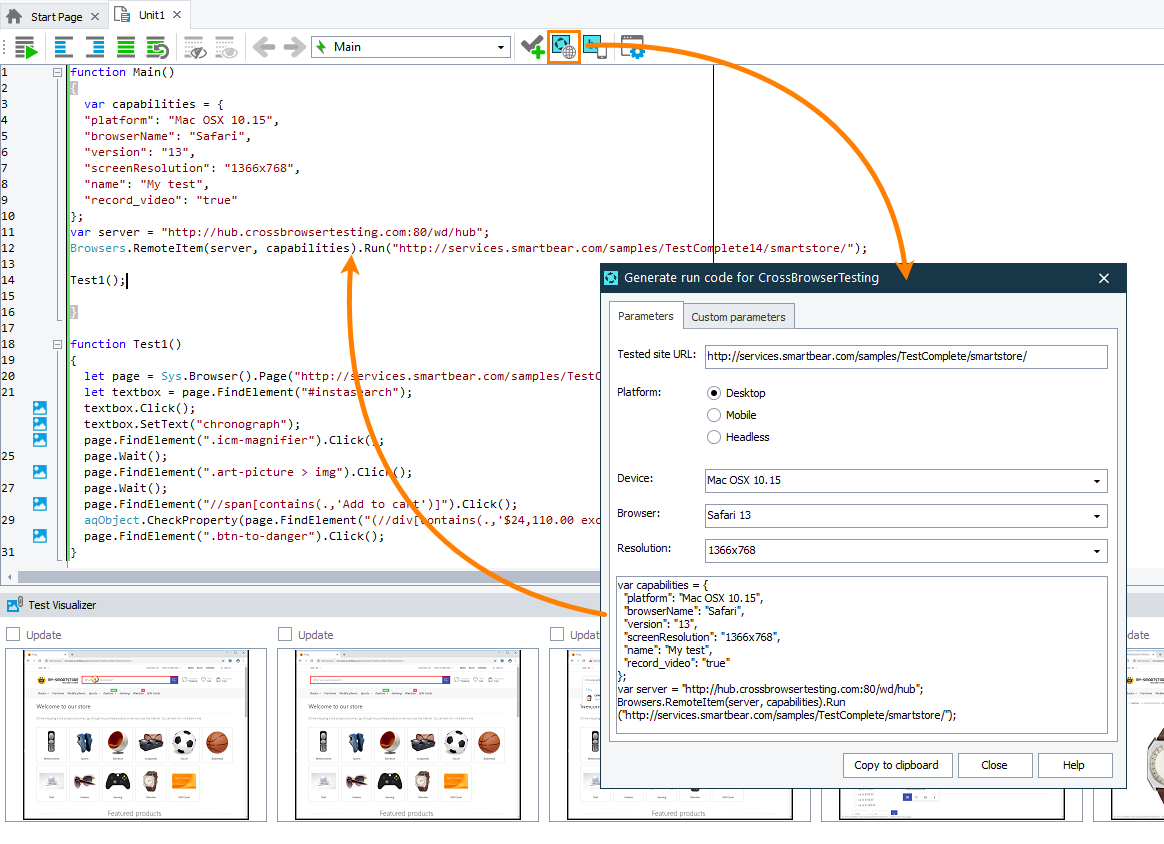Click the run on mobile device toolbar icon
Viewport: 1164px width, 844px height.
click(595, 46)
